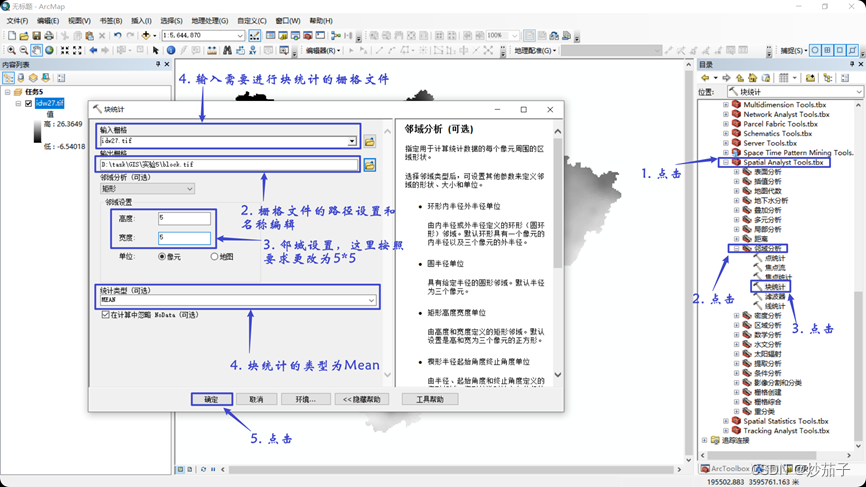The width and height of the screenshot is (866, 487).
Task: Toggle the End Snapping button
Action: coord(827,50)
